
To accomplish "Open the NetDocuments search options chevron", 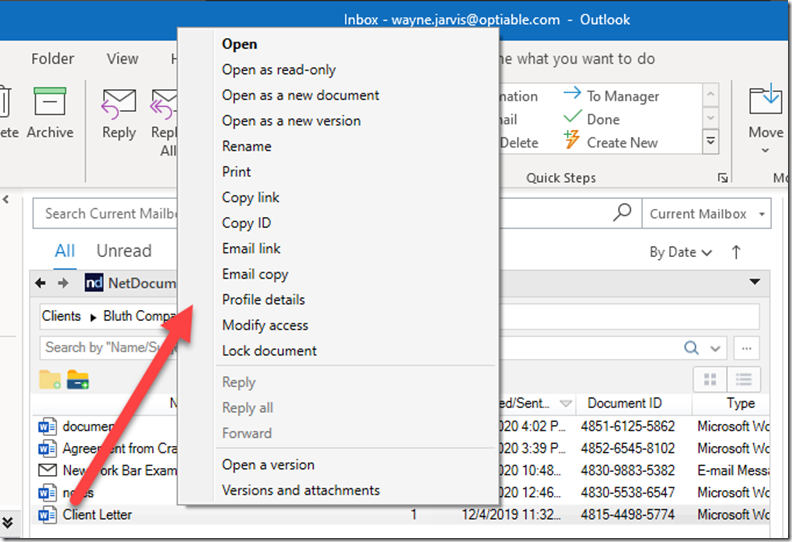I will [715, 348].
